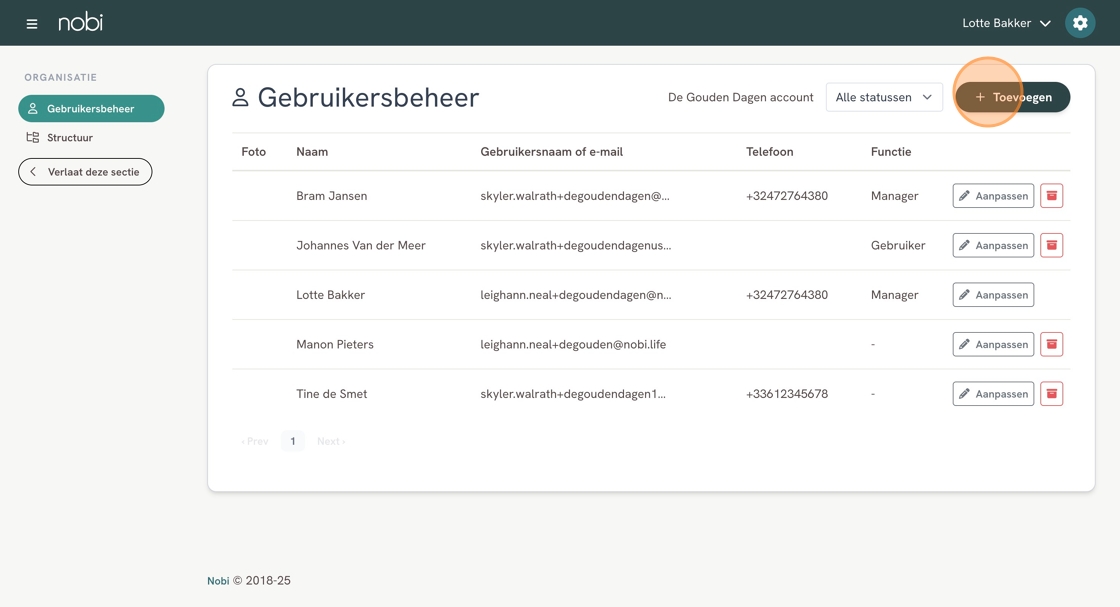Image resolution: width=1120 pixels, height=607 pixels.
Task: Remove Manon Pieters using the red icon
Action: pos(1051,344)
